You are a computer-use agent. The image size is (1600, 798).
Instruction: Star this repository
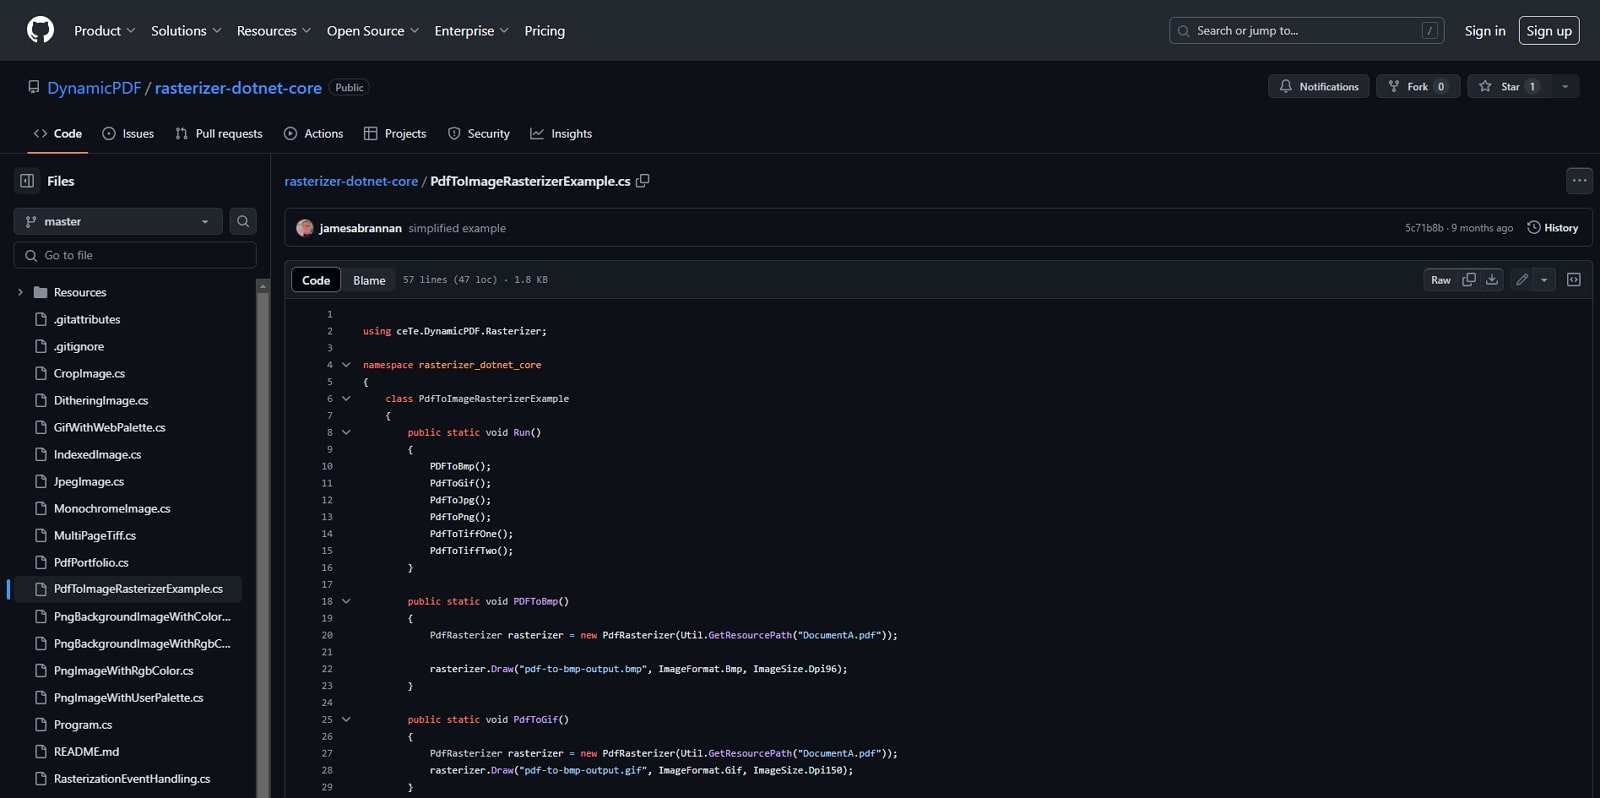pos(1509,87)
